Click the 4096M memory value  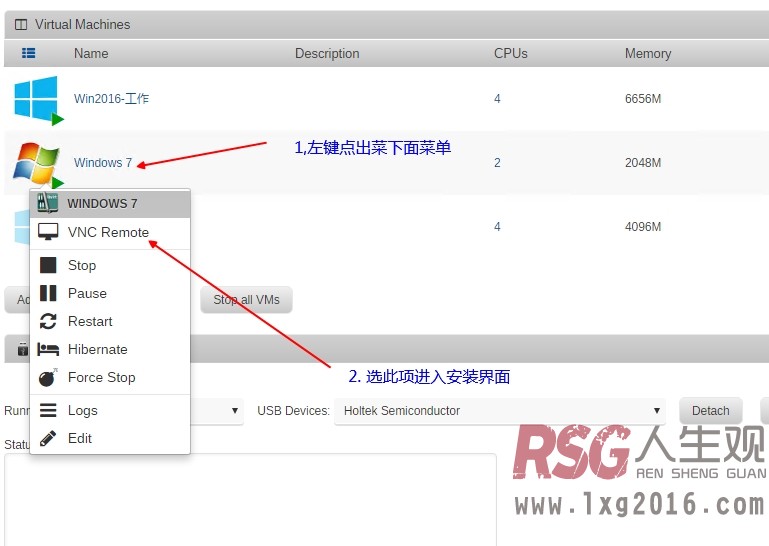643,227
